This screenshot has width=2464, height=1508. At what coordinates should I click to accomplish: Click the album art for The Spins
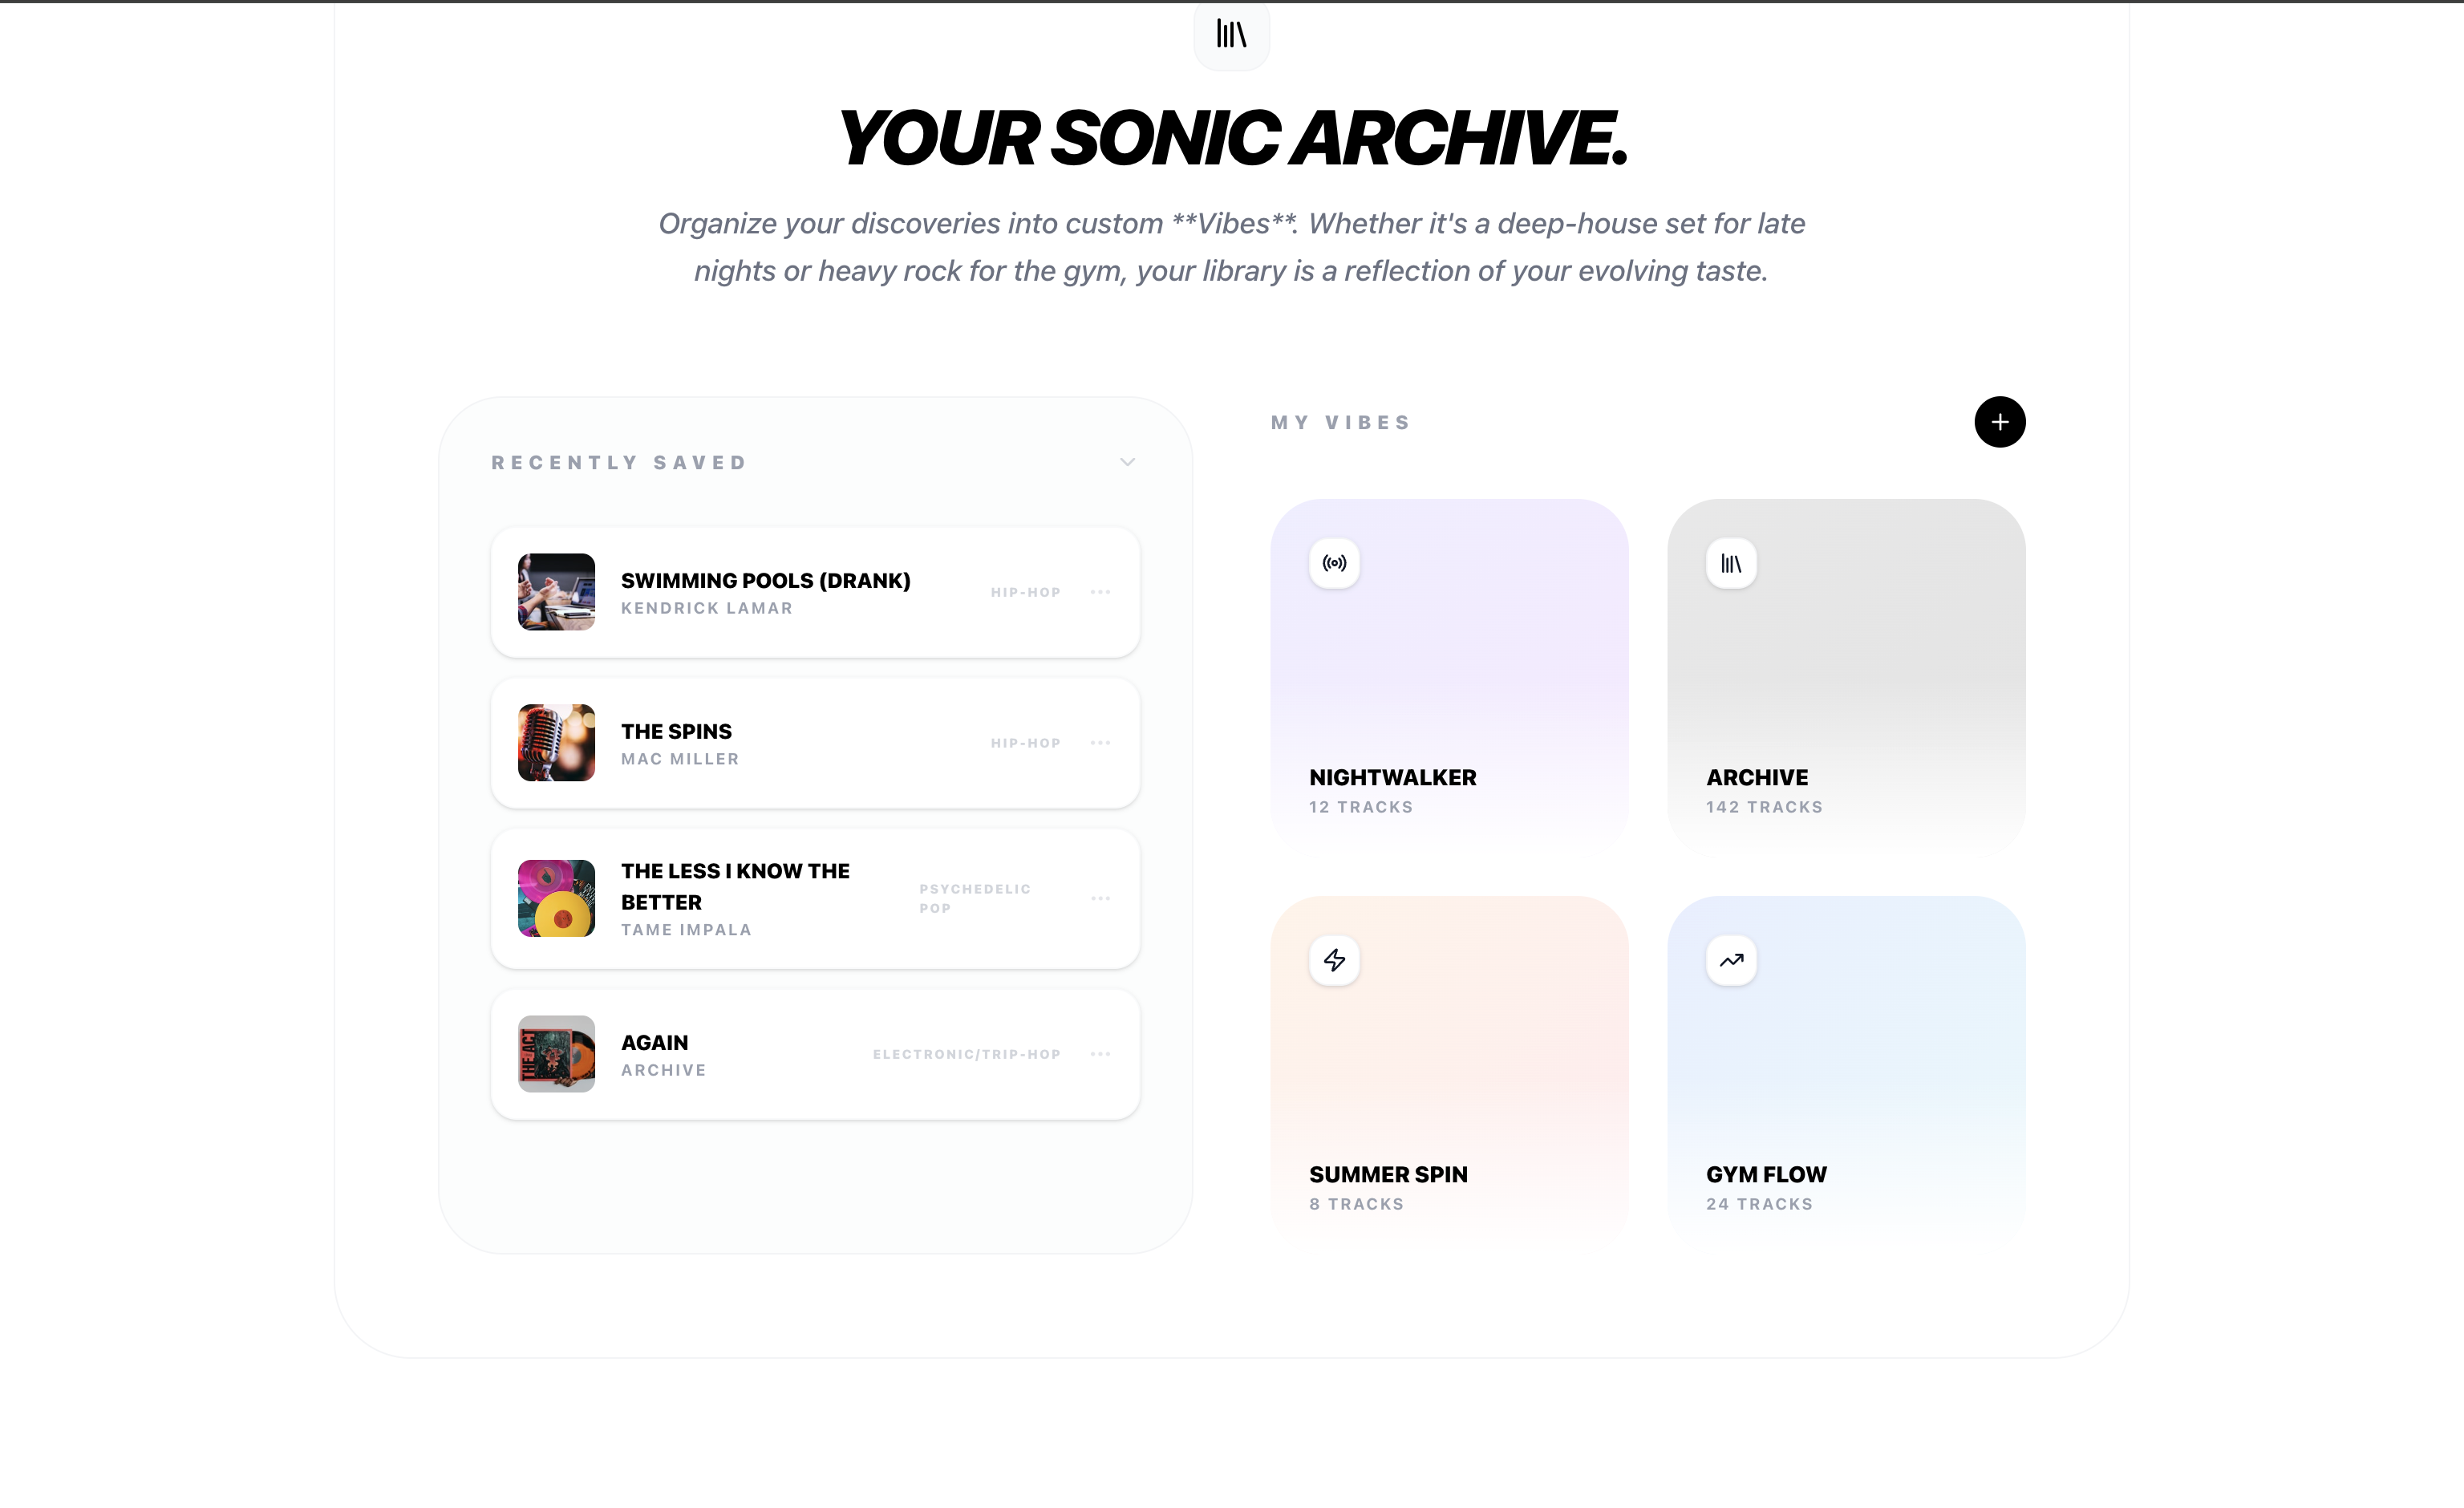tap(556, 743)
